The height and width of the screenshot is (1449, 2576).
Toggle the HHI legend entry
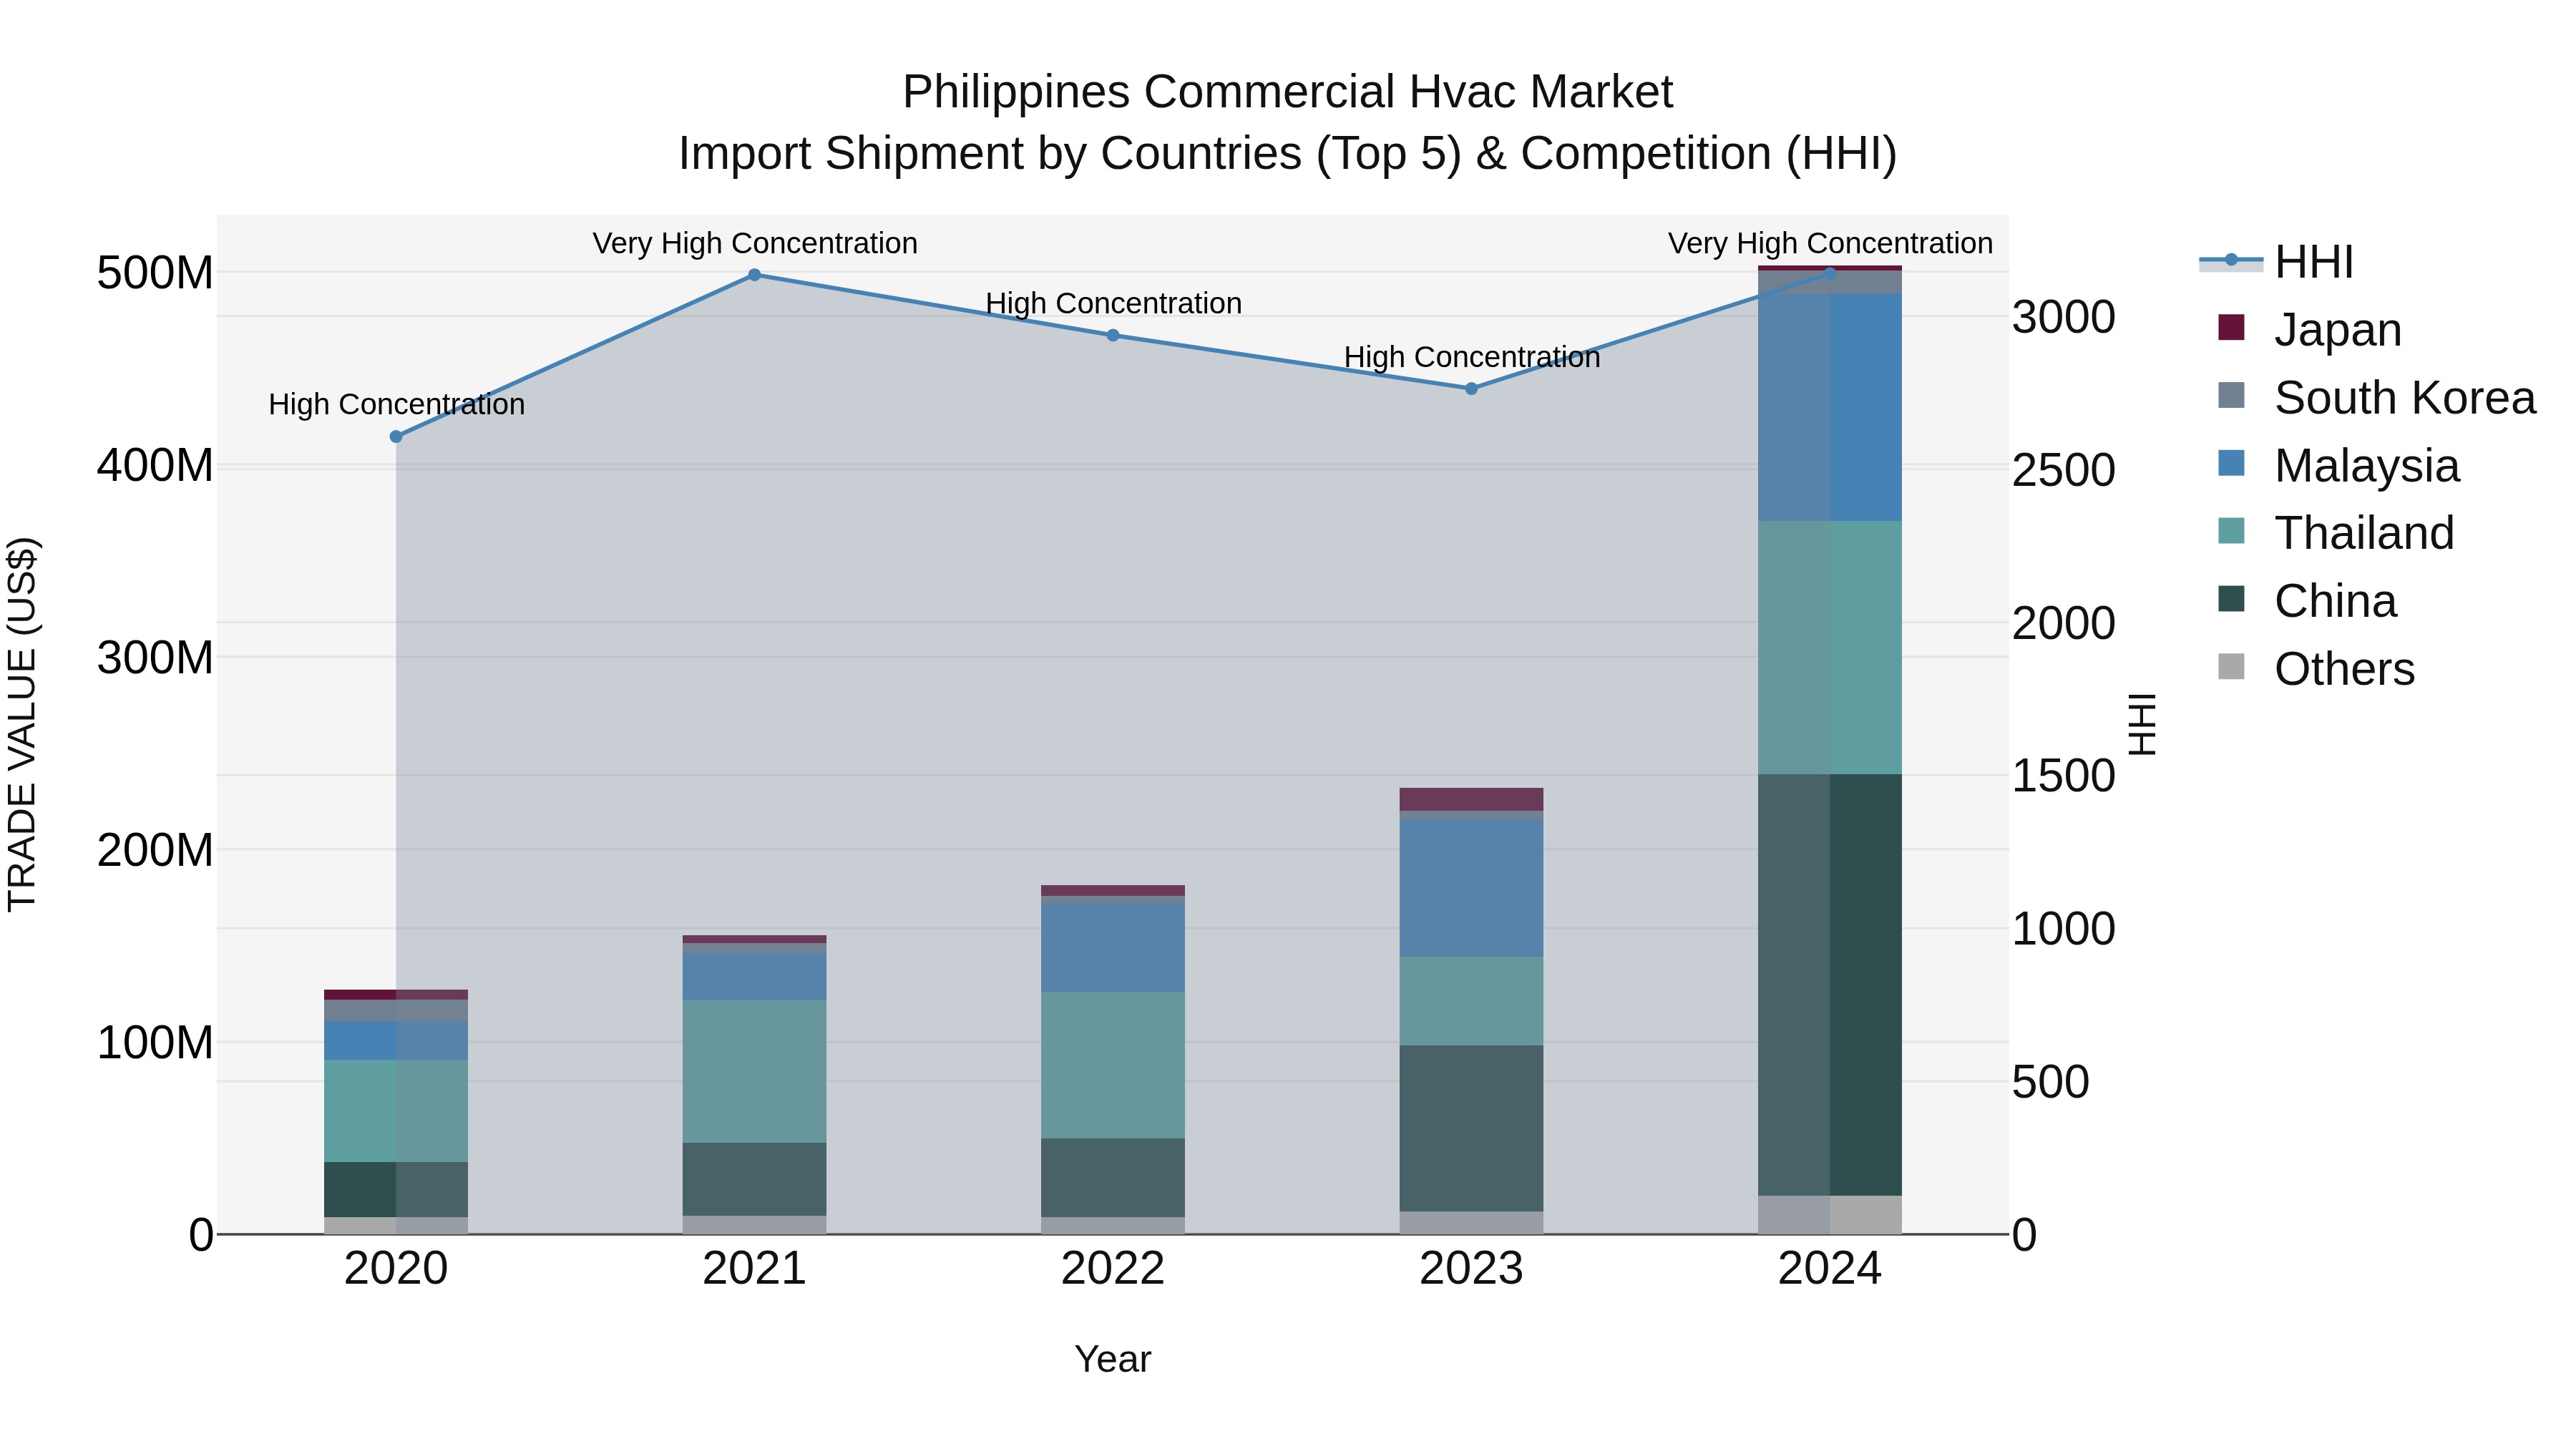[x=2277, y=262]
